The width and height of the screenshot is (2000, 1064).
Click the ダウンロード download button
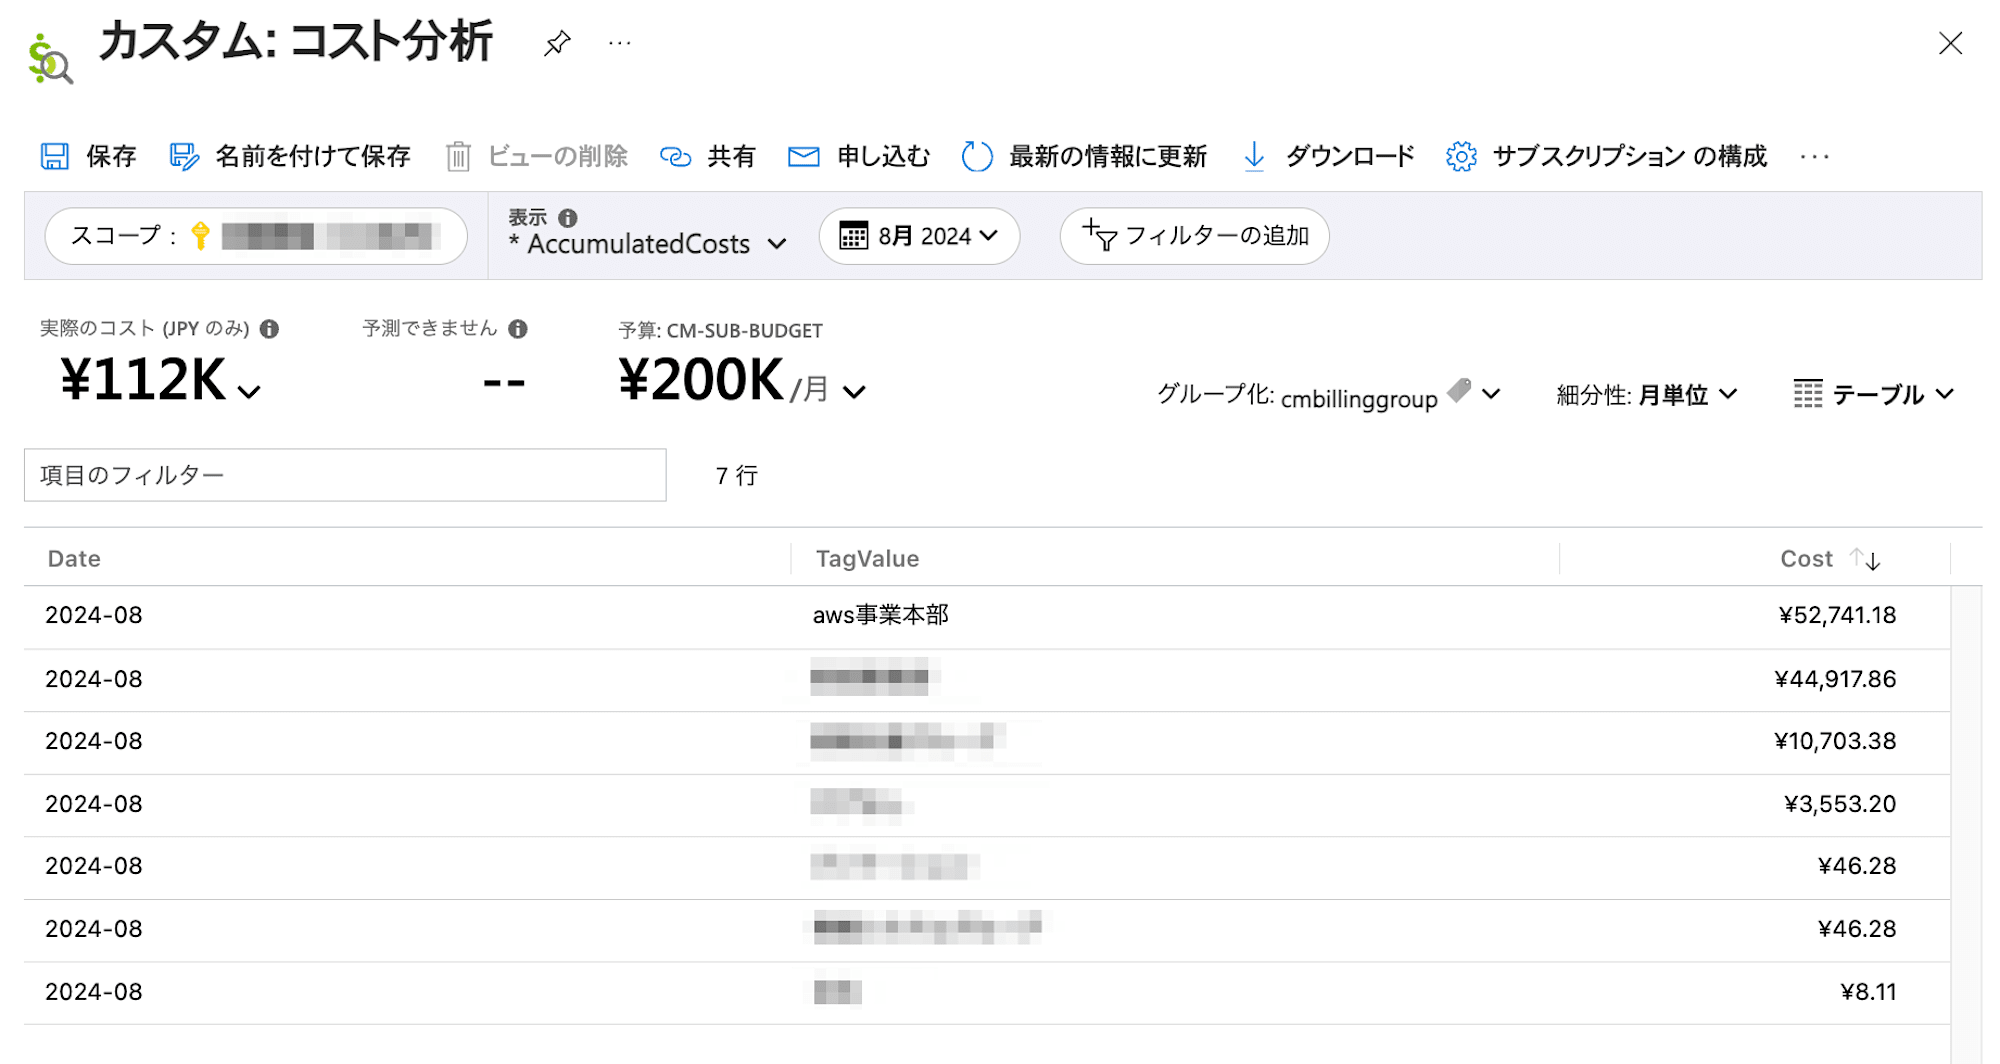coord(1328,156)
